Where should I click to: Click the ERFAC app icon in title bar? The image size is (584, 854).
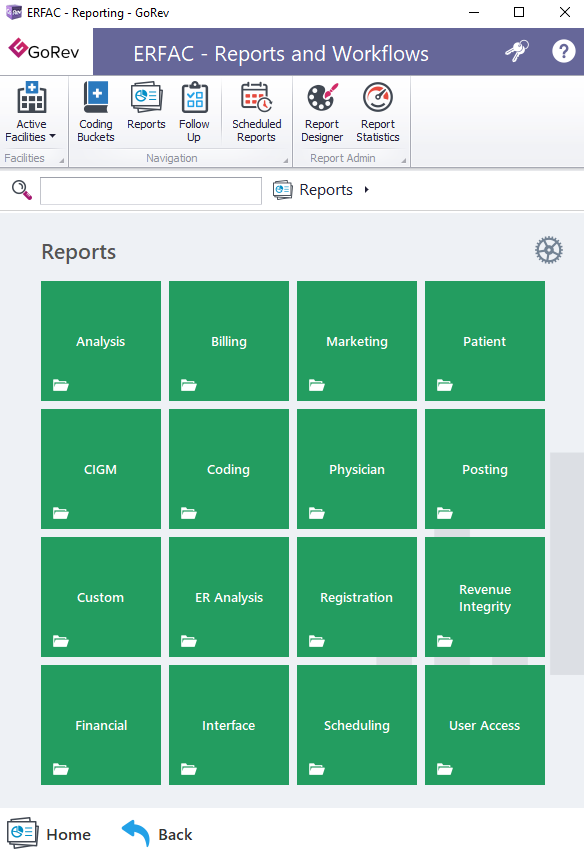pos(14,12)
